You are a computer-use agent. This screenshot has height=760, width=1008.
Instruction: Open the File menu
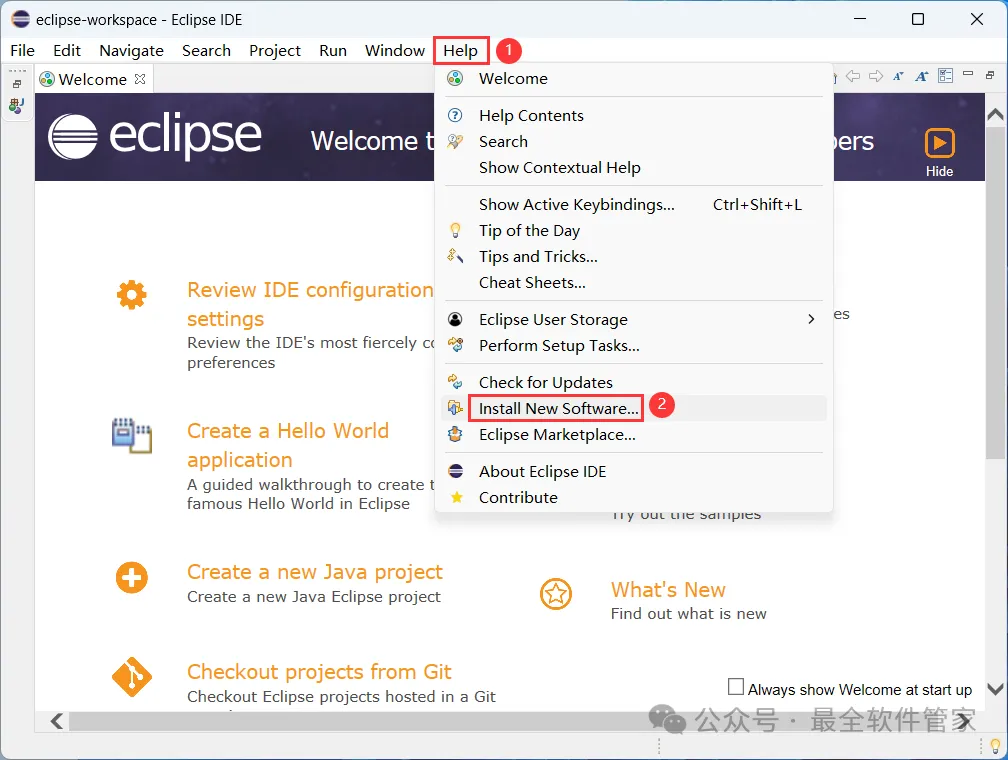coord(22,51)
